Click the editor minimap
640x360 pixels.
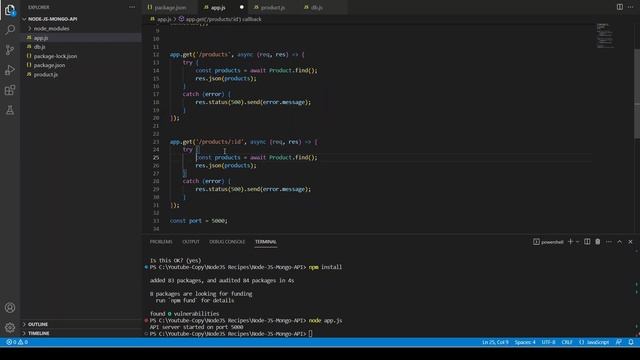(x=605, y=36)
